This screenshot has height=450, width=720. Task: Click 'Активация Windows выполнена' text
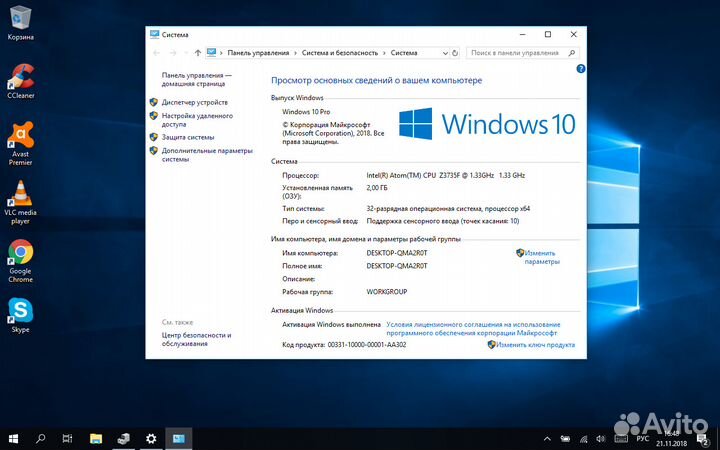[x=332, y=324]
